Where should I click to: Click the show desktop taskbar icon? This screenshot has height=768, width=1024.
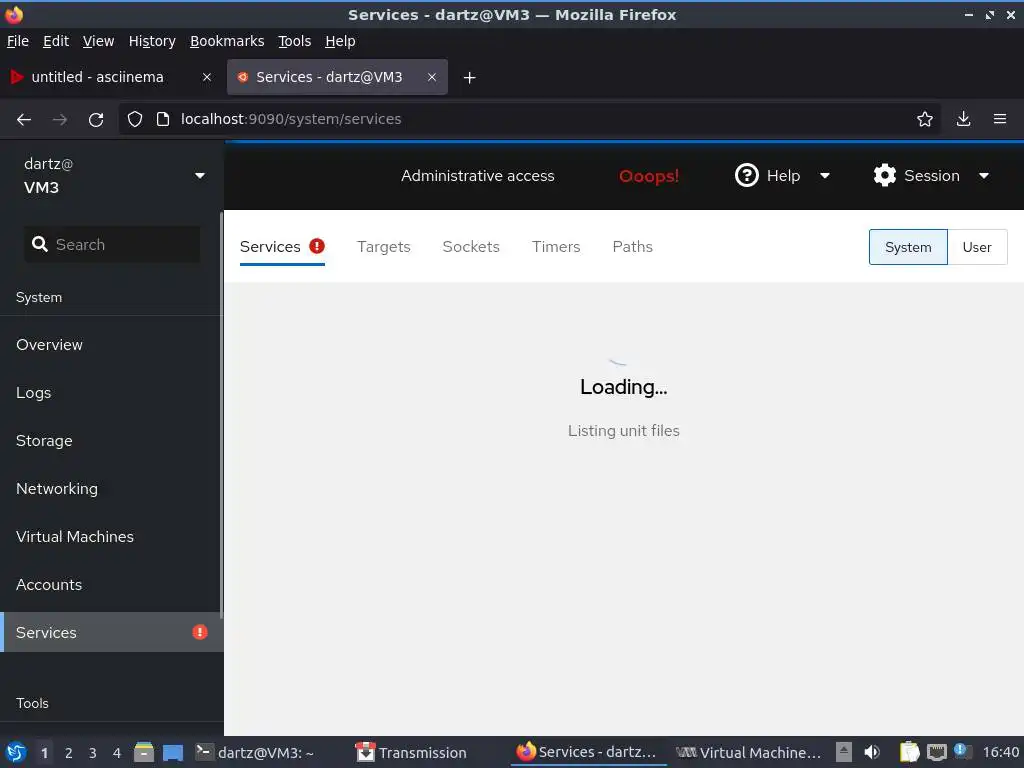tap(172, 752)
